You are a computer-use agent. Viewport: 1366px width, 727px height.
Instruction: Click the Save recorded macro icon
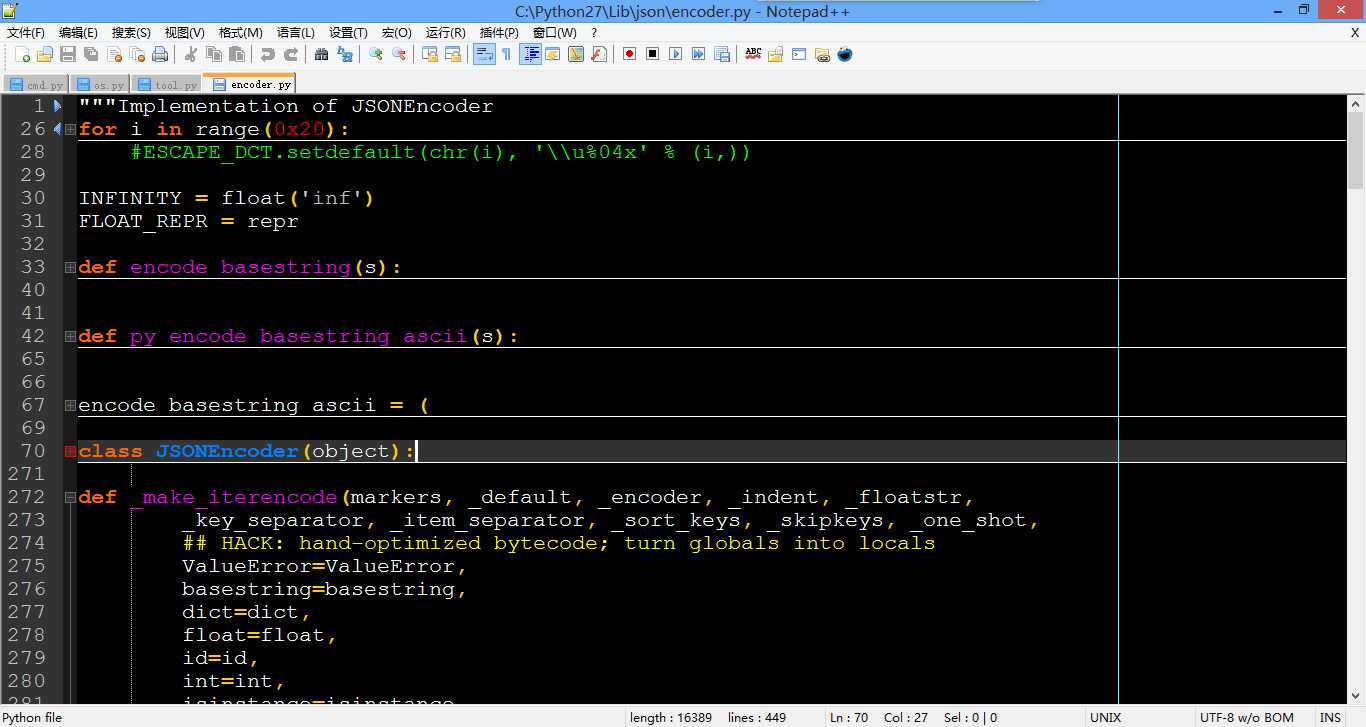(721, 54)
